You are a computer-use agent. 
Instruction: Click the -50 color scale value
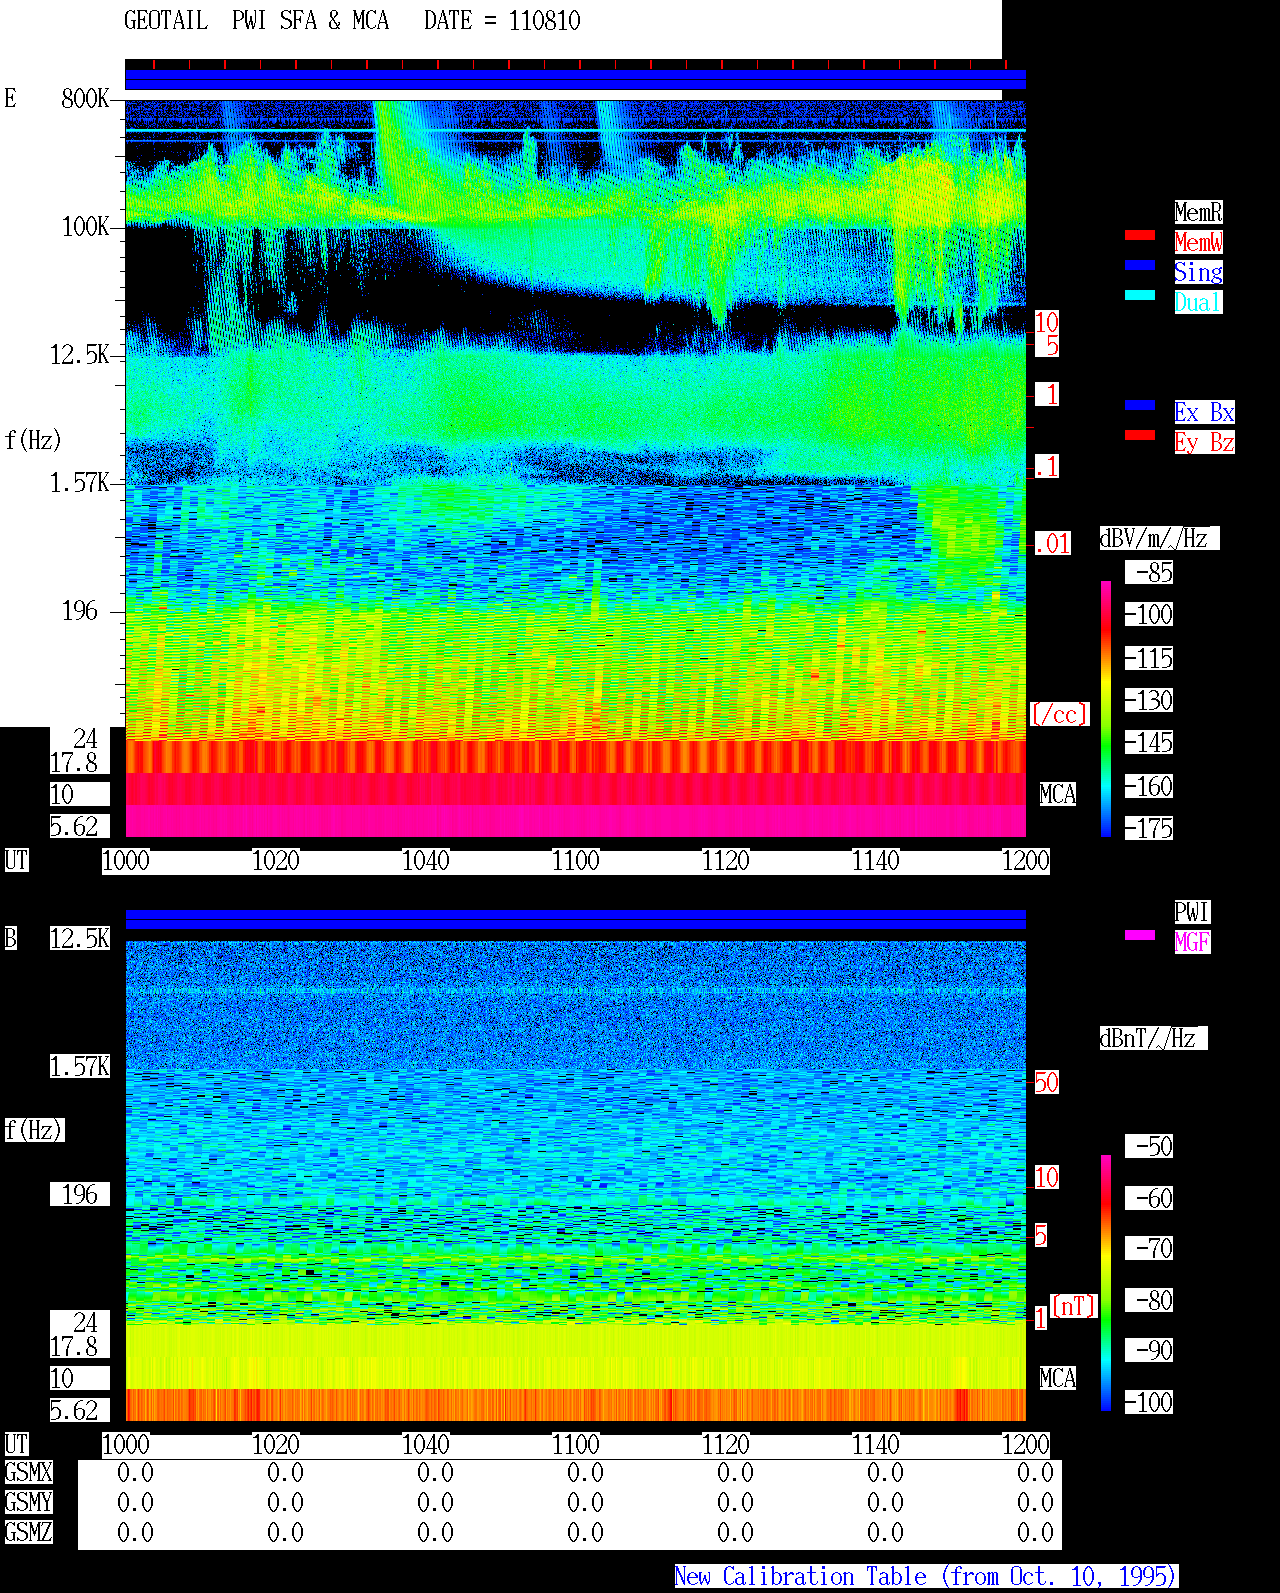click(1149, 1146)
